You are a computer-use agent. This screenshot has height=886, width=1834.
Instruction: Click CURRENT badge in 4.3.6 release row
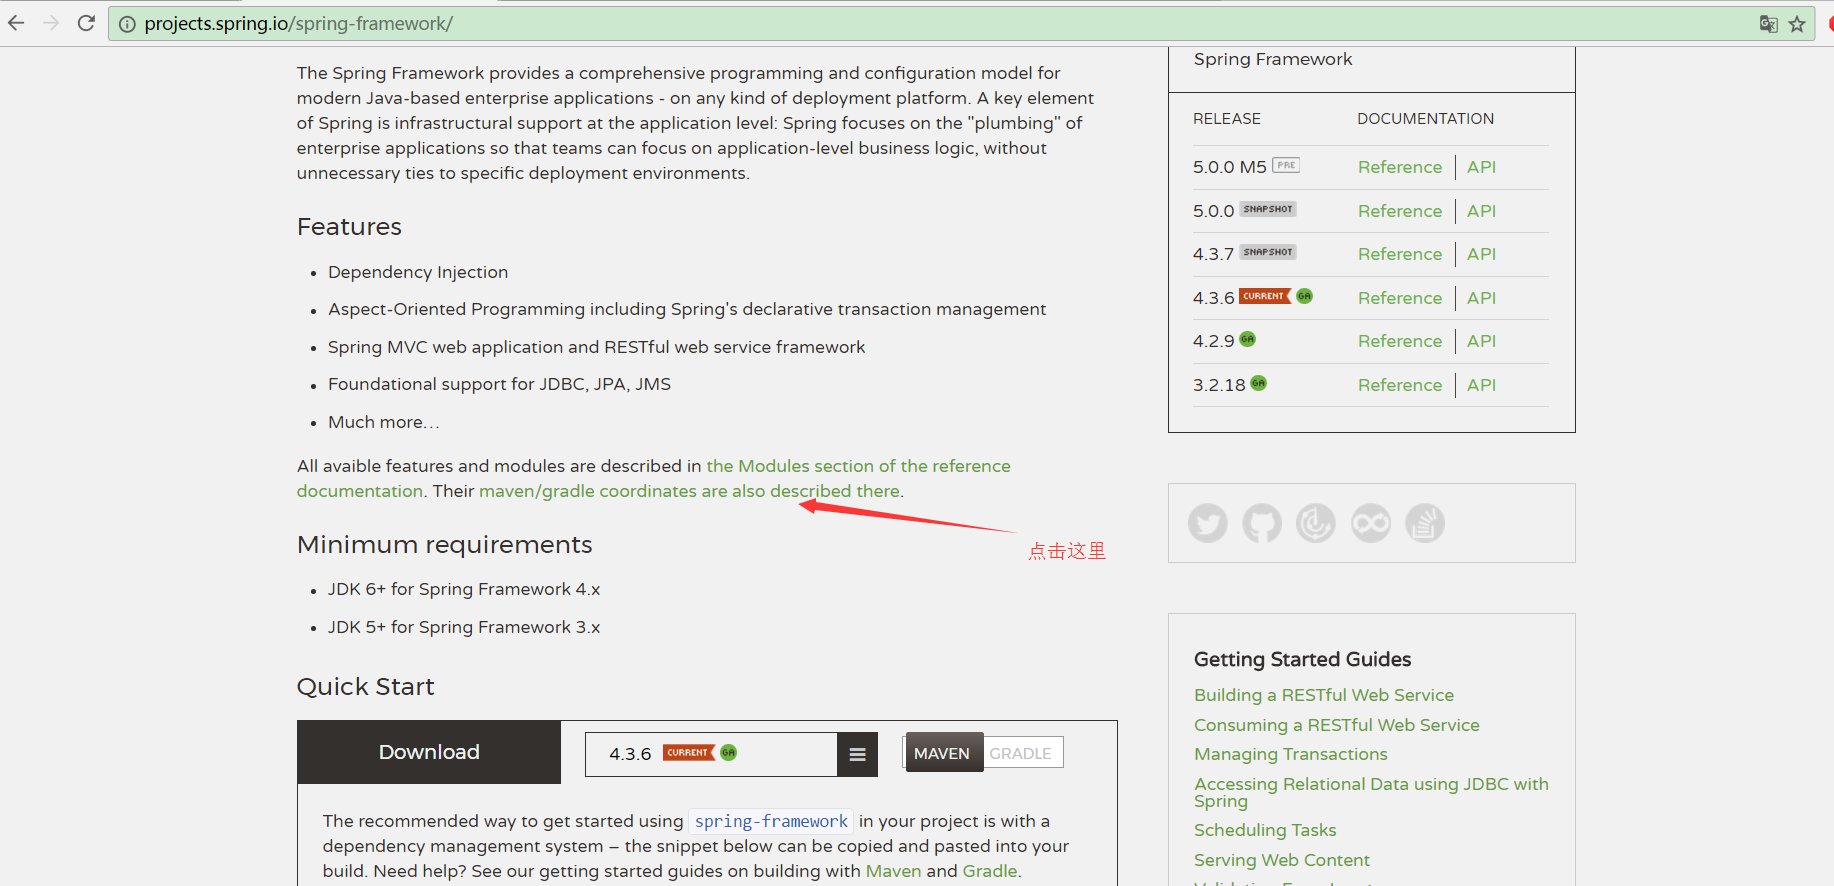tap(1265, 296)
